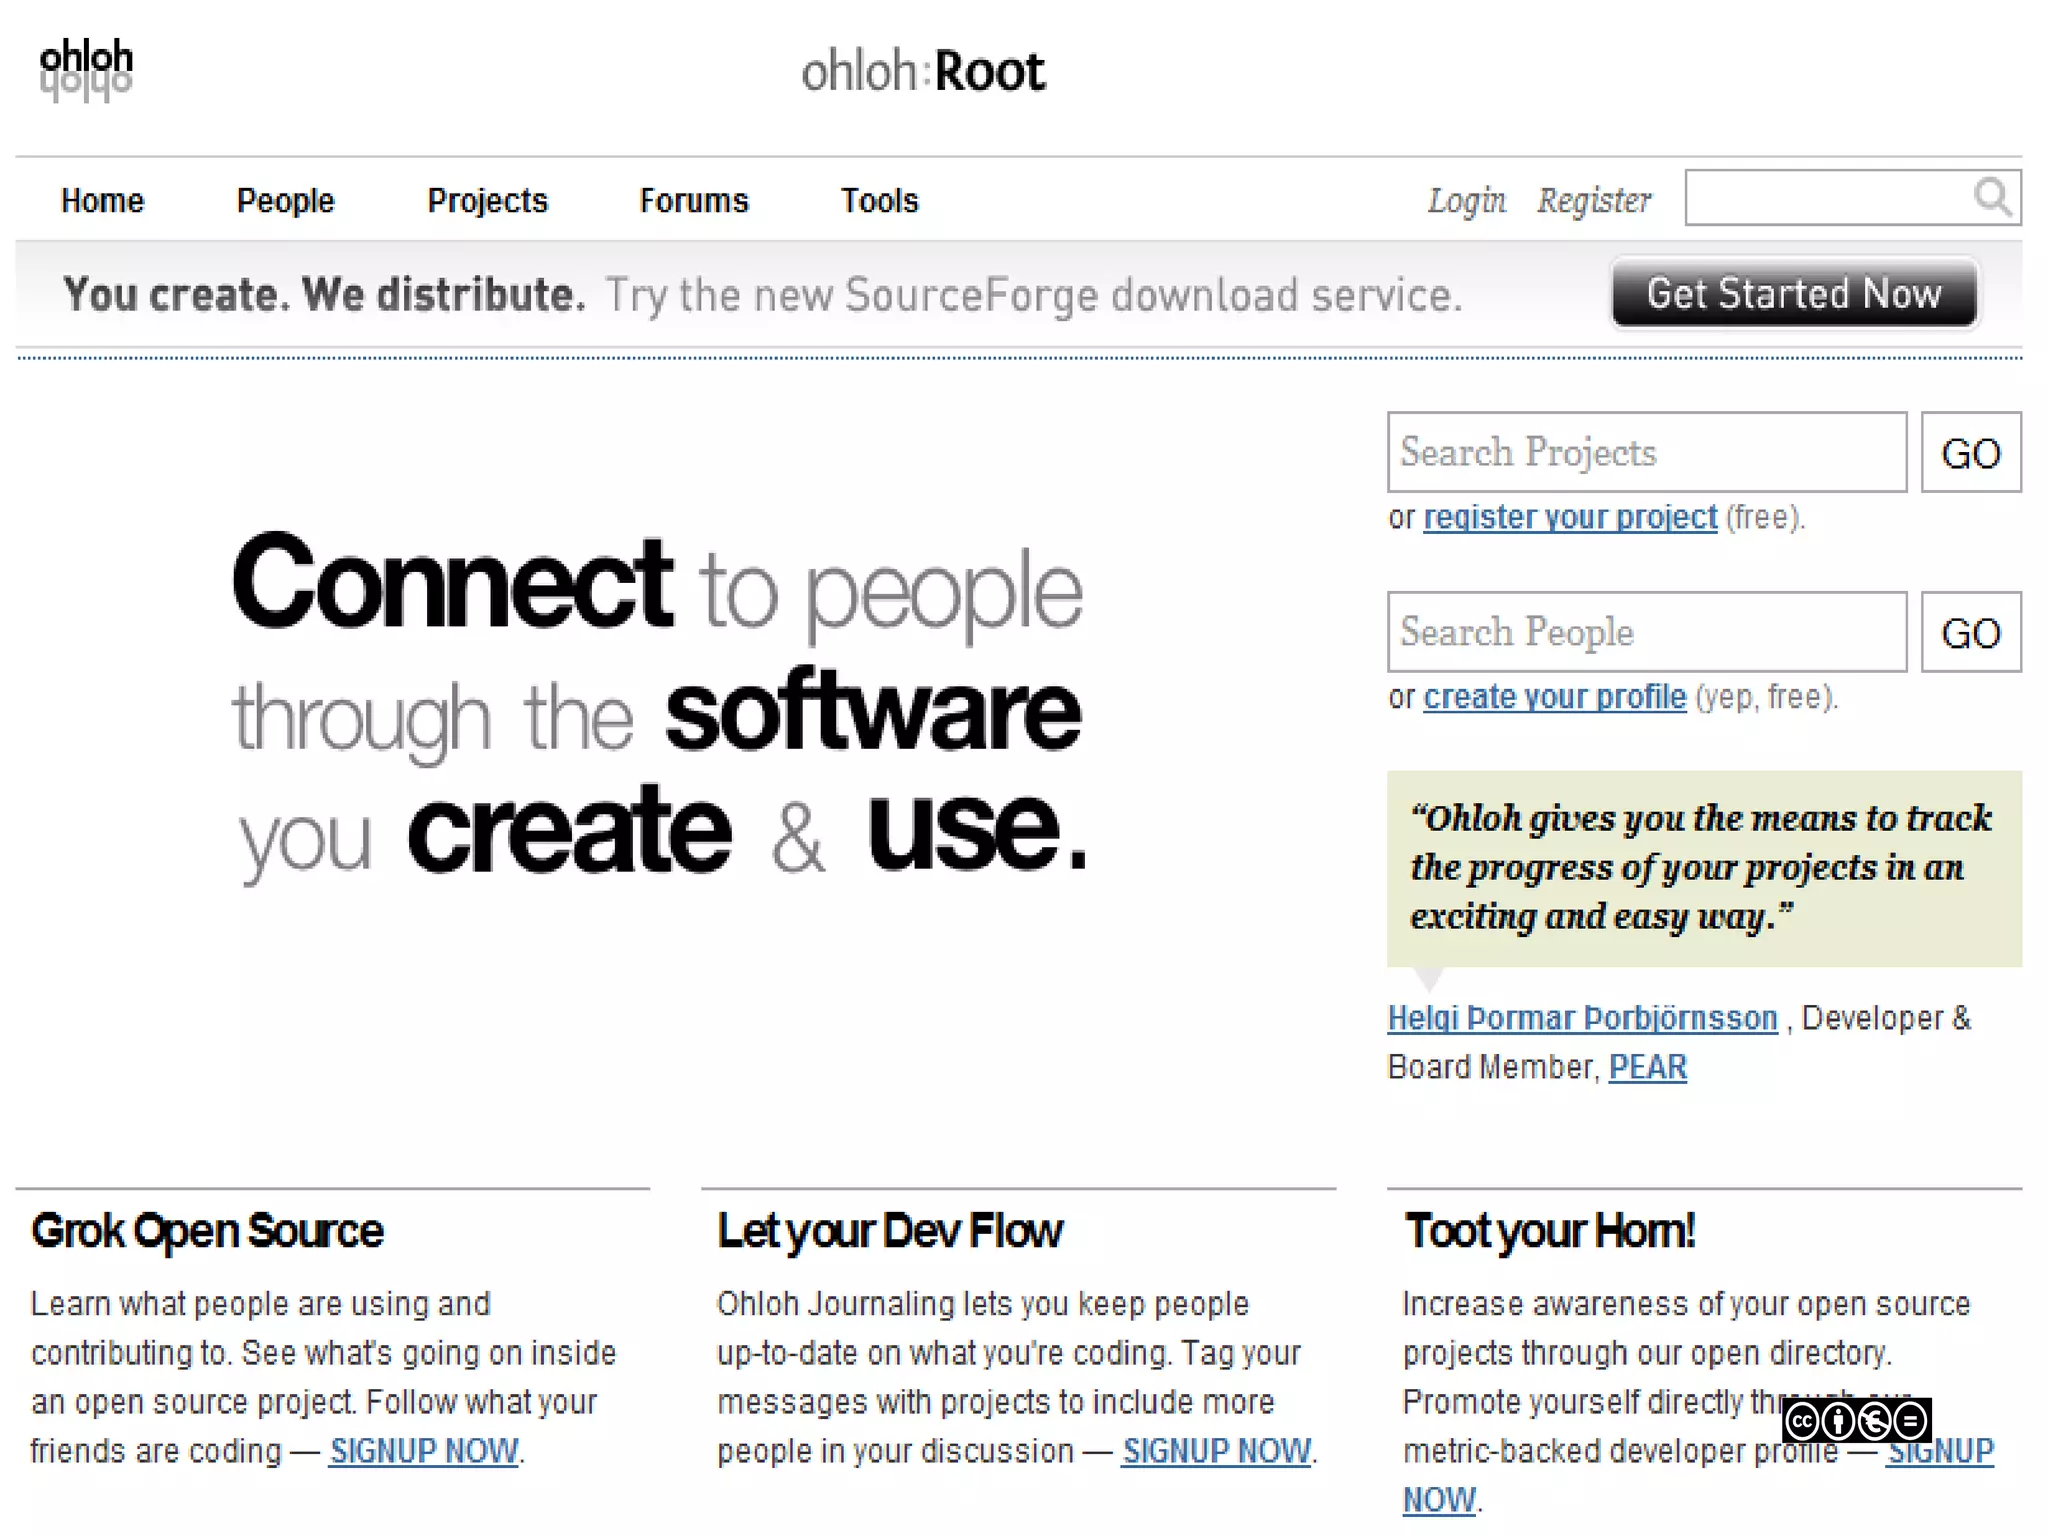The width and height of the screenshot is (2048, 1536).
Task: Click the ohloh logo icon
Action: [x=86, y=69]
